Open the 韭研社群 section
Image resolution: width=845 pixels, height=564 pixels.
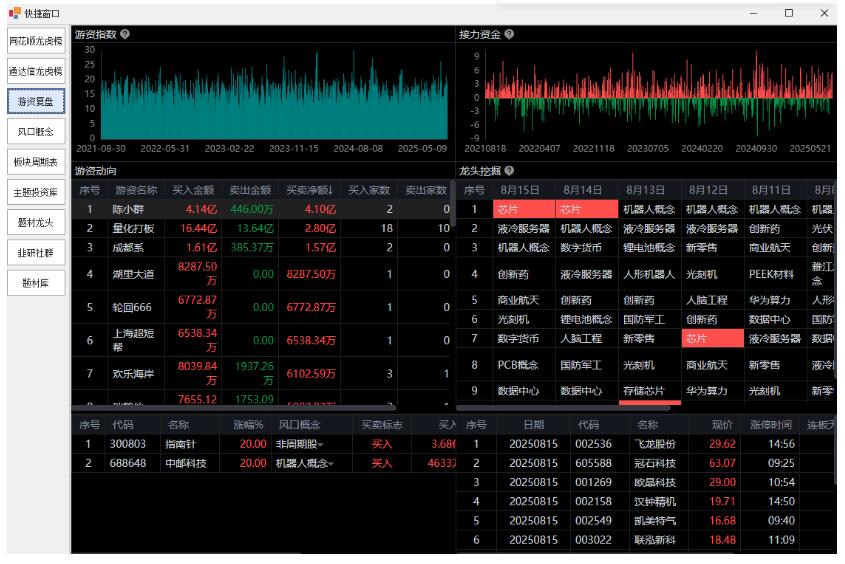pos(36,253)
